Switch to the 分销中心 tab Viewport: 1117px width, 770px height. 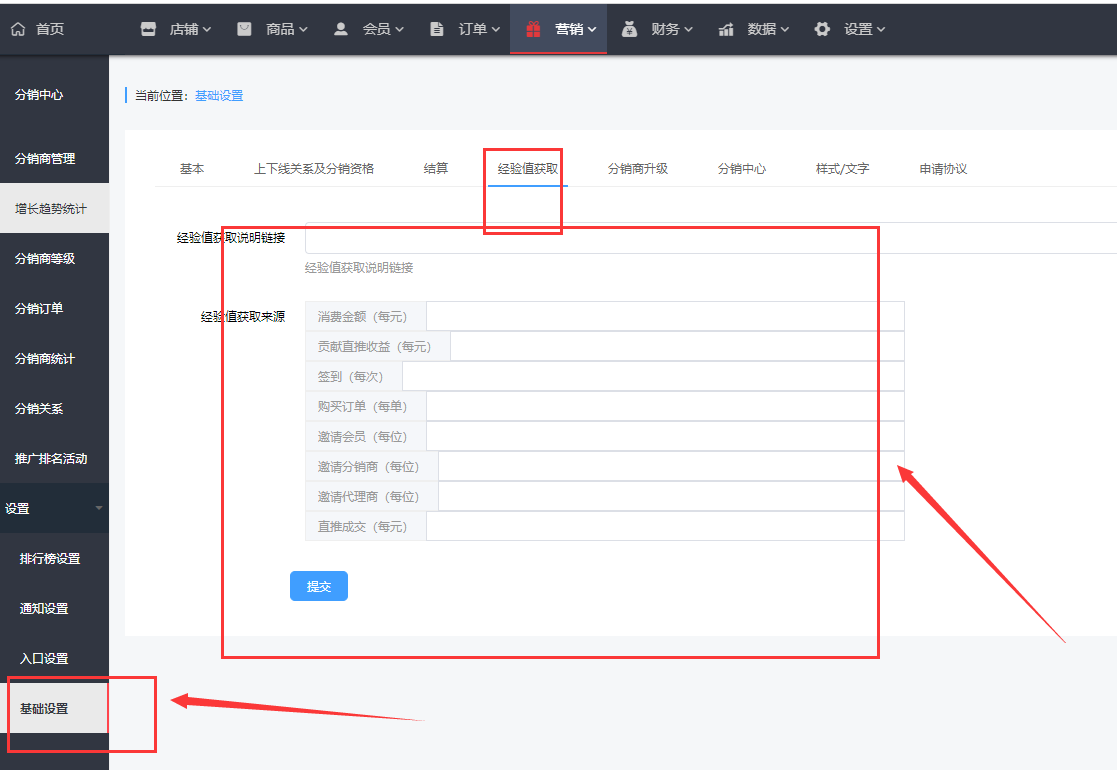coord(742,169)
